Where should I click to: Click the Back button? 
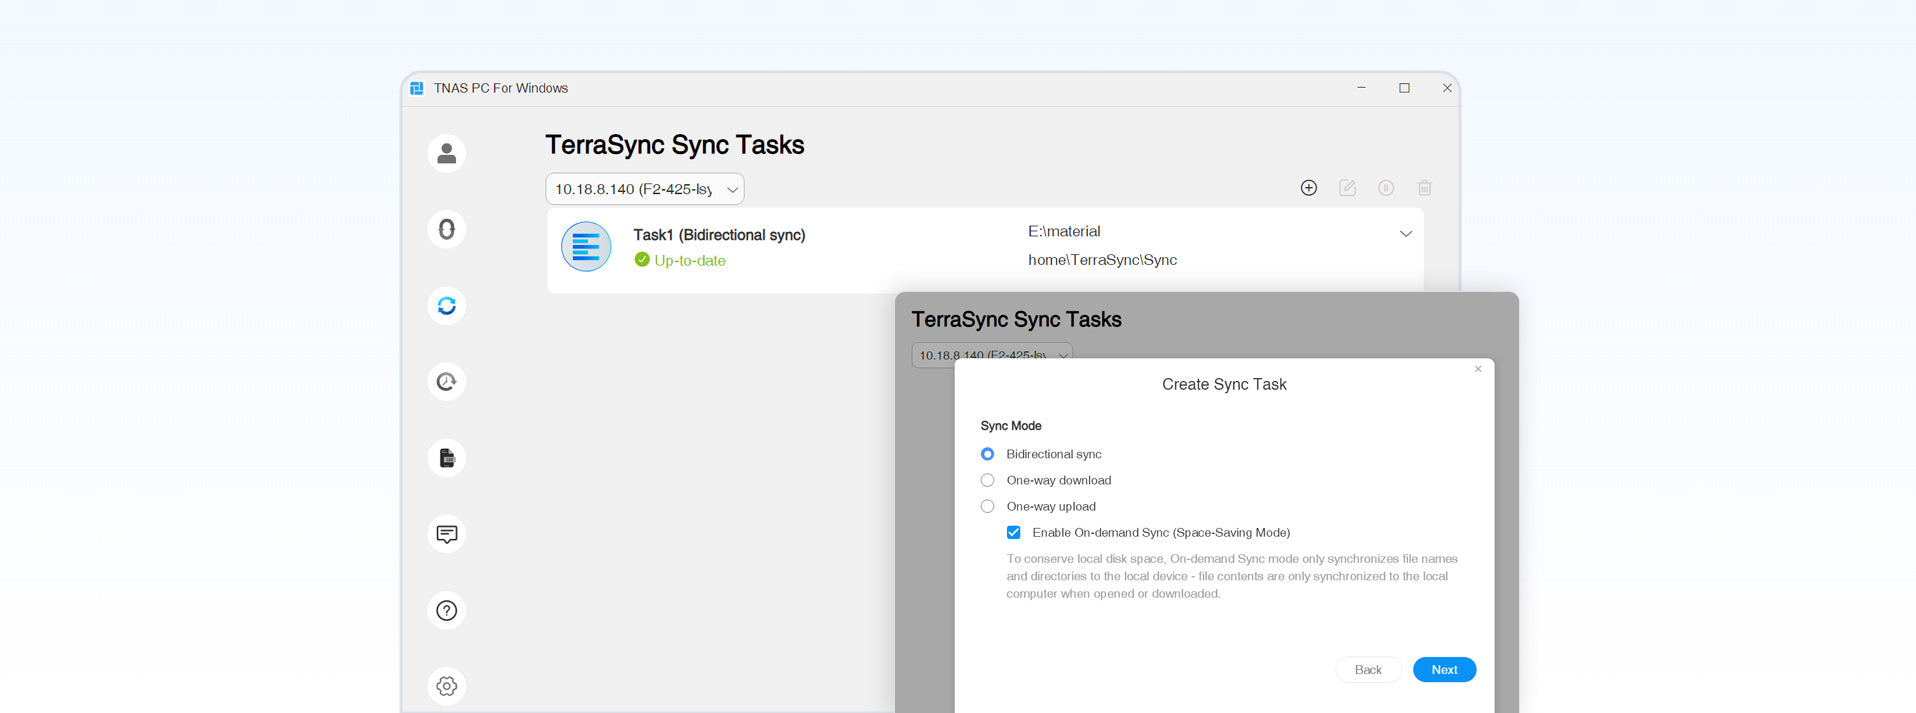tap(1367, 670)
